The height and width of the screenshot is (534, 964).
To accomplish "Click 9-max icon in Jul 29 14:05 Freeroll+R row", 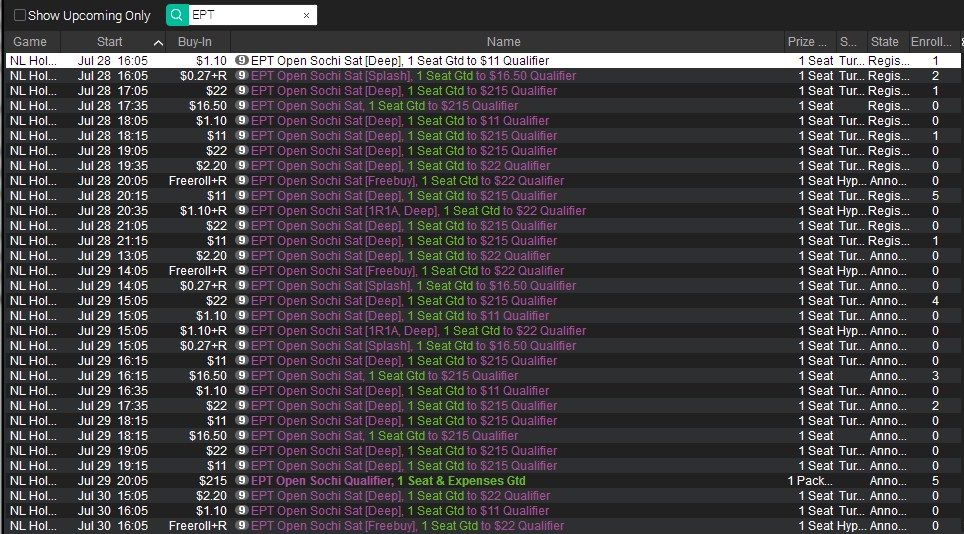I will coord(242,270).
